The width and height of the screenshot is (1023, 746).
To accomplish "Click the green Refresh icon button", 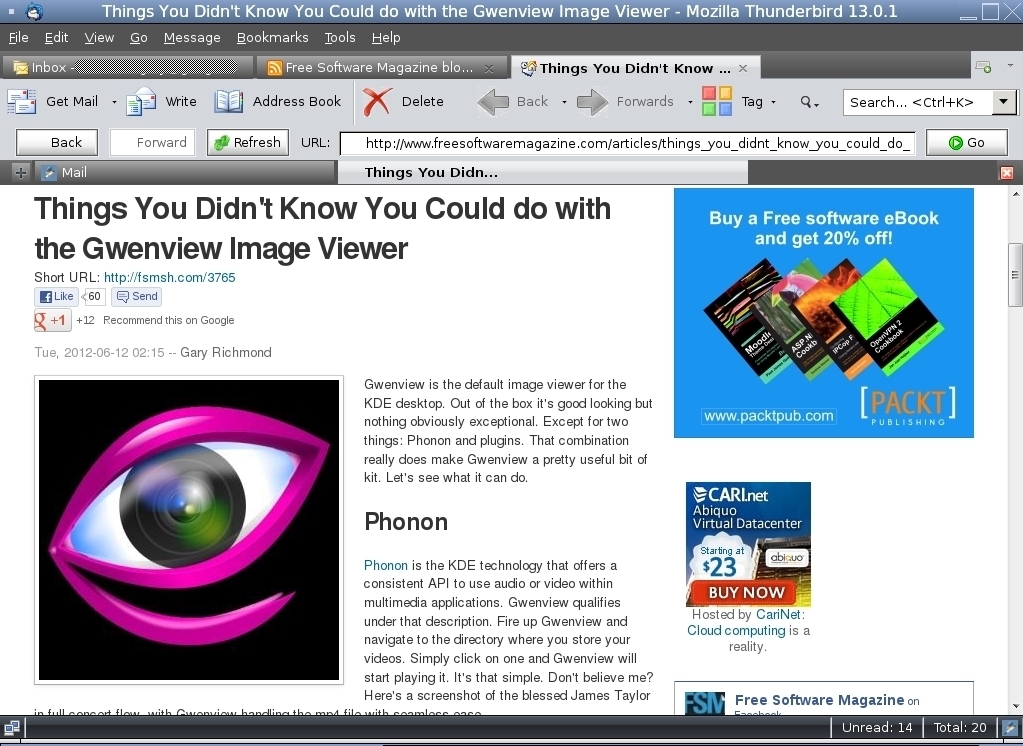I will click(x=248, y=142).
